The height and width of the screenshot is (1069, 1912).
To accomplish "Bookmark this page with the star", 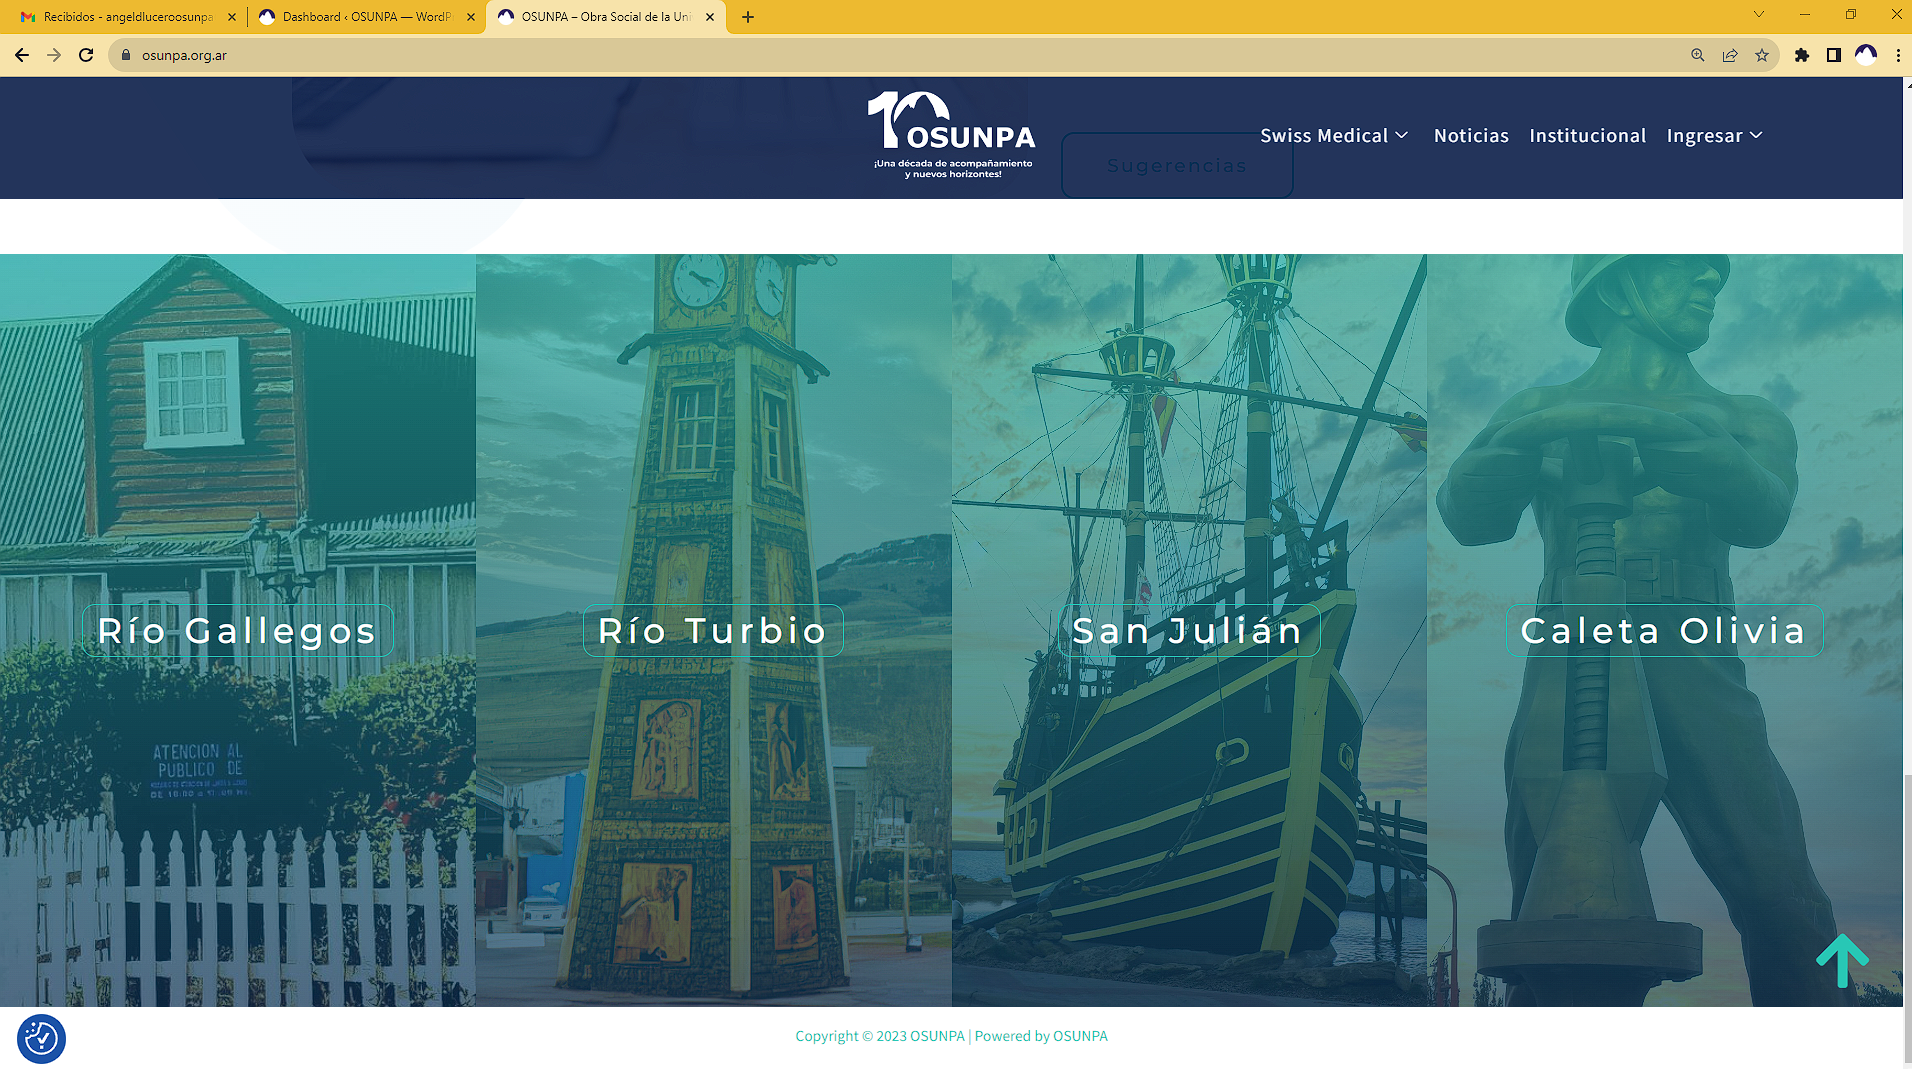I will pos(1762,55).
